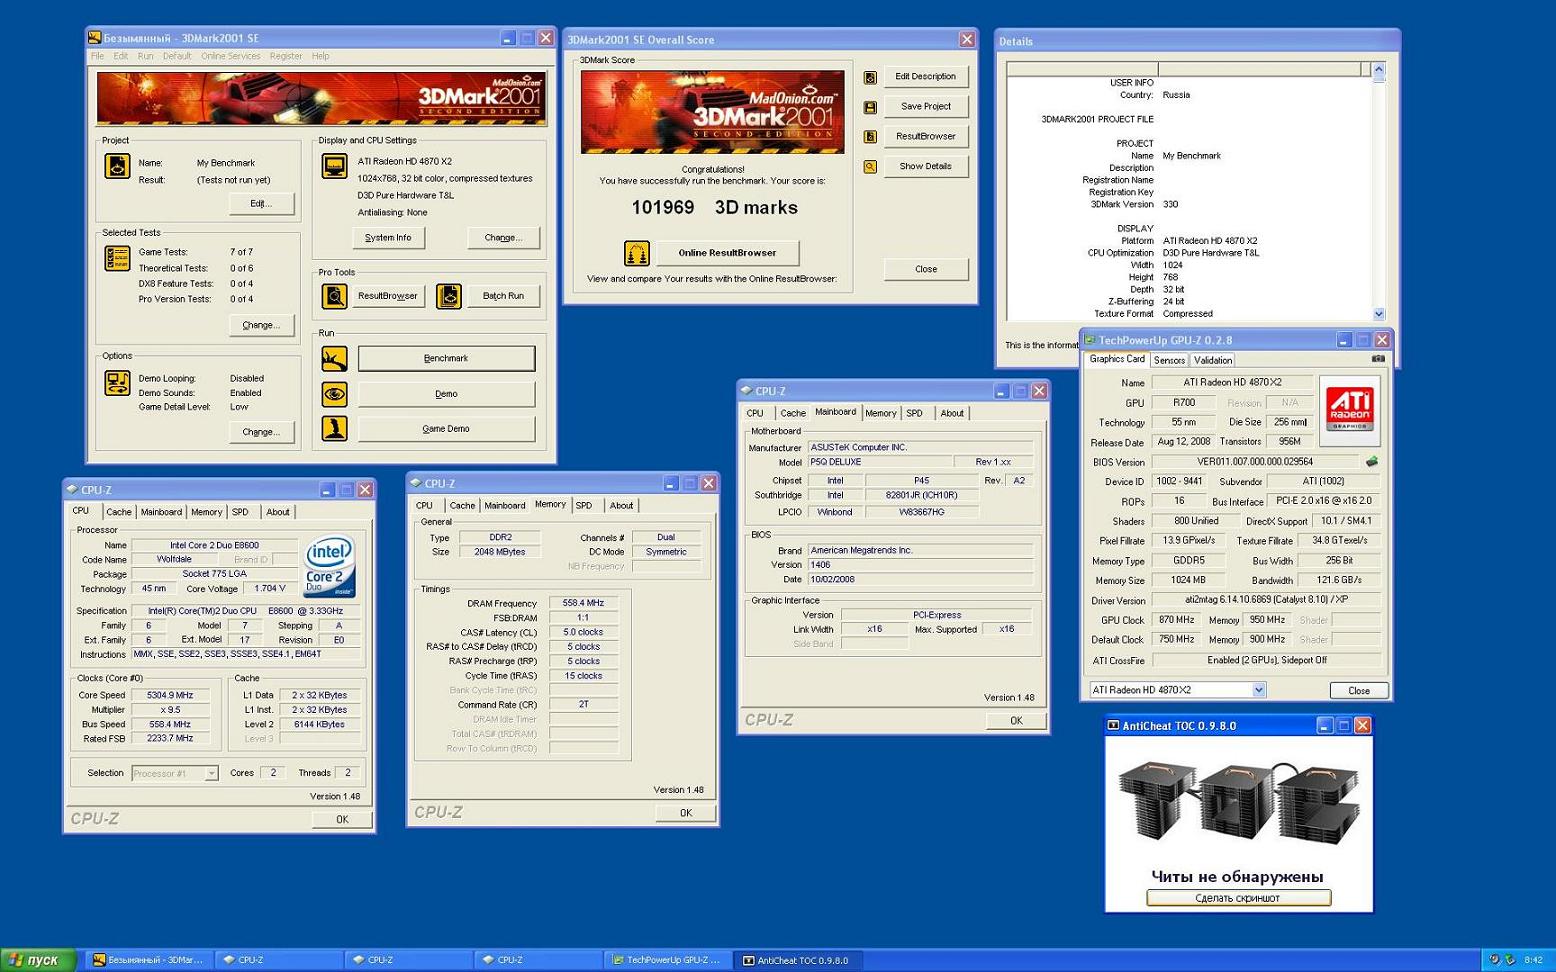Open the Processor selection dropdown in CPU-Z

211,773
